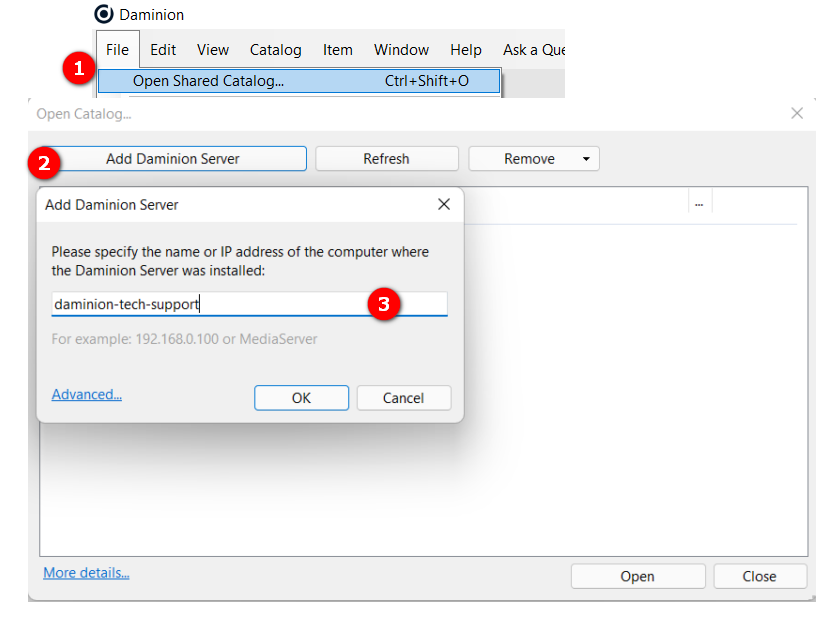
Task: Open the Help menu
Action: coord(465,49)
